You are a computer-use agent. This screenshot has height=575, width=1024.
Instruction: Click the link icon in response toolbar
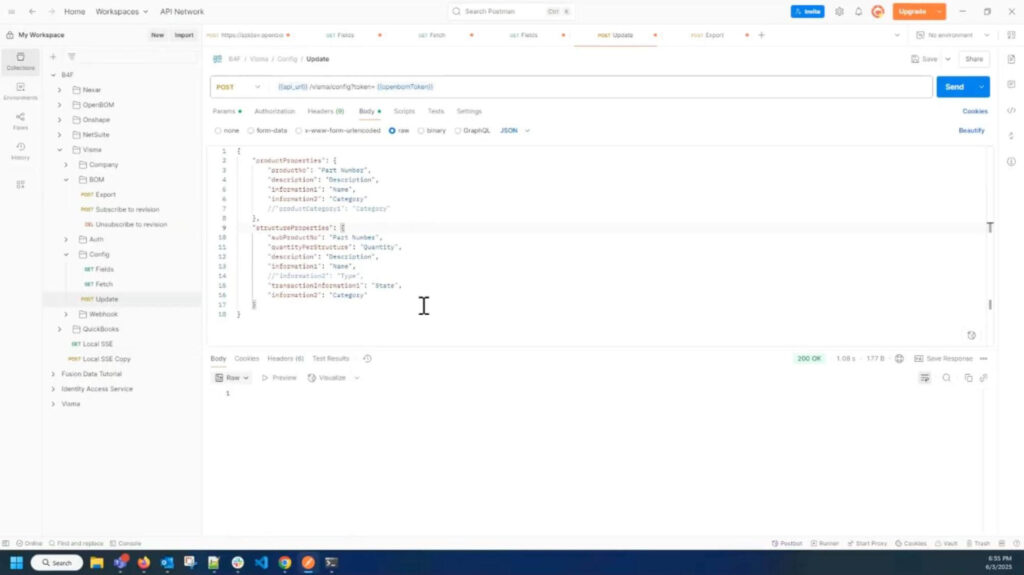click(x=984, y=378)
